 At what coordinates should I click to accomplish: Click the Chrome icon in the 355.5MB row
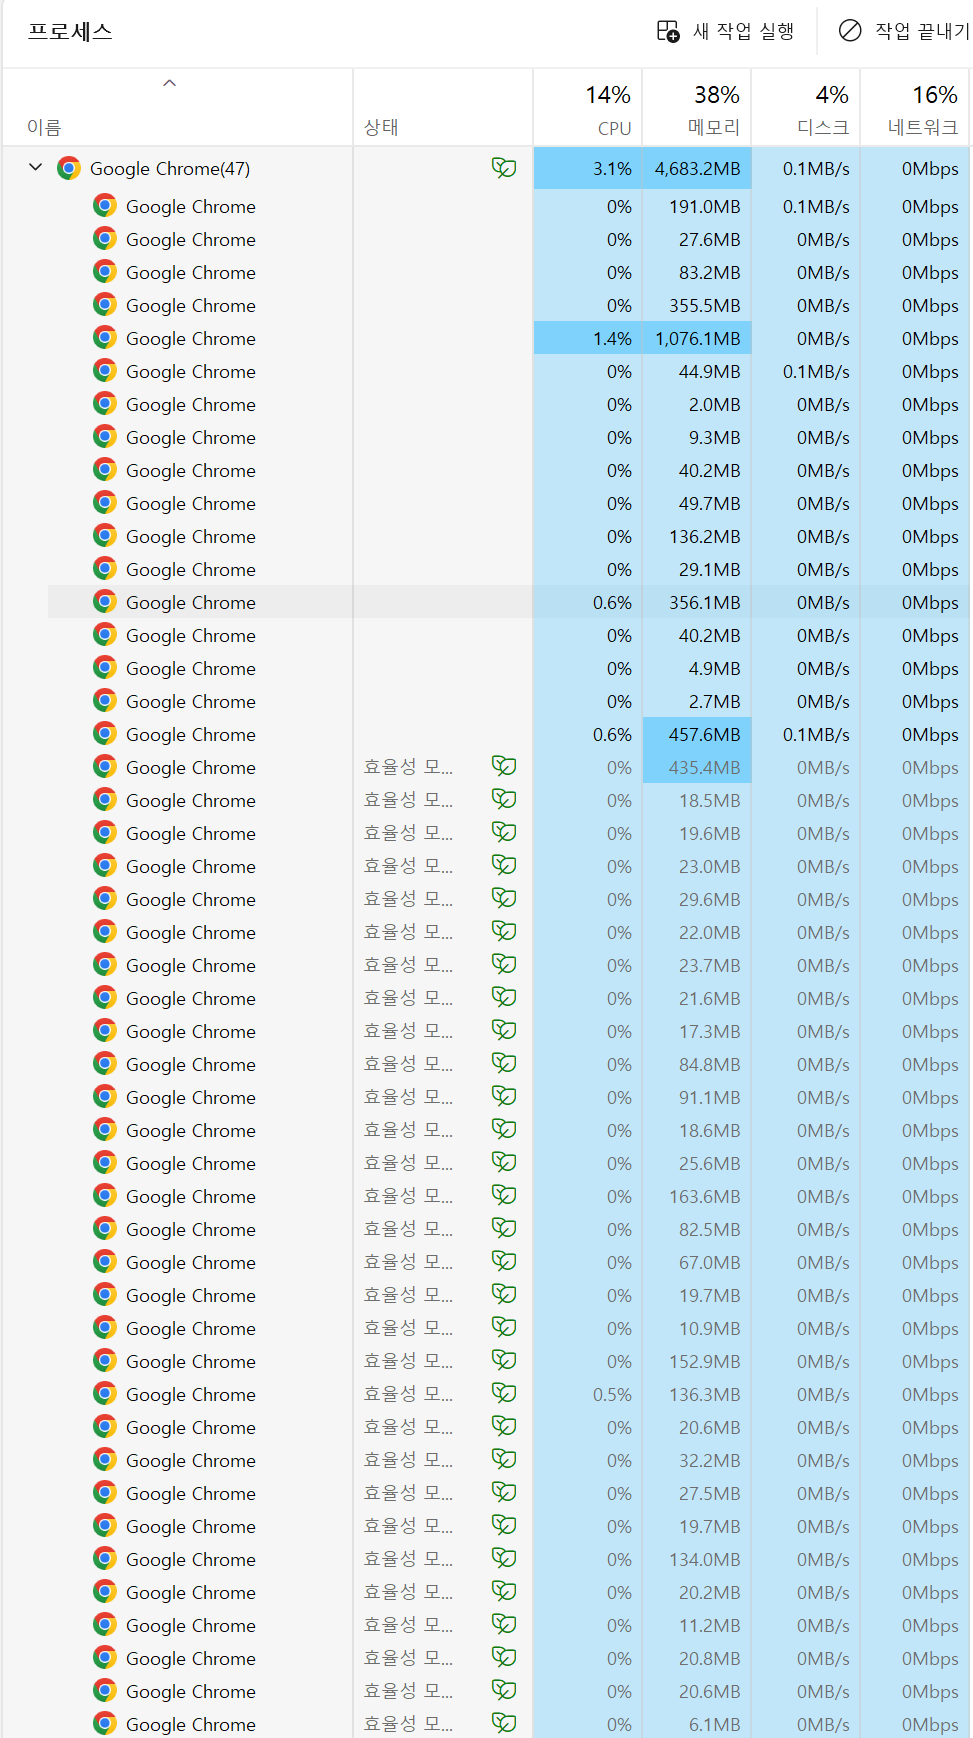[105, 305]
